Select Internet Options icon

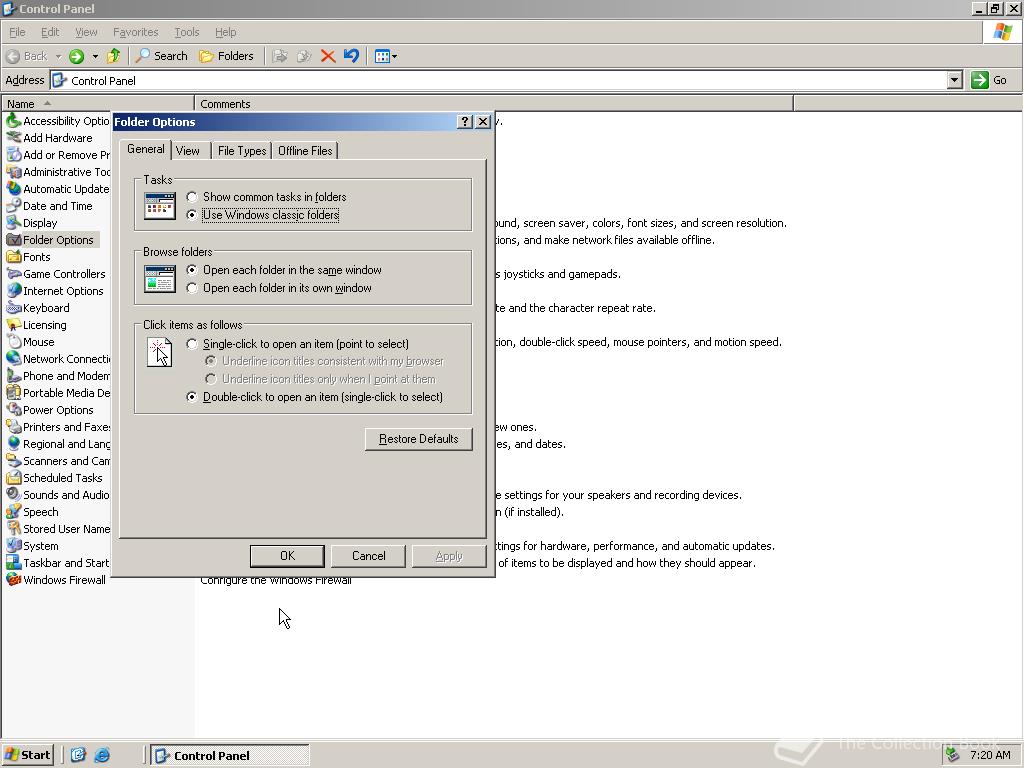point(14,291)
